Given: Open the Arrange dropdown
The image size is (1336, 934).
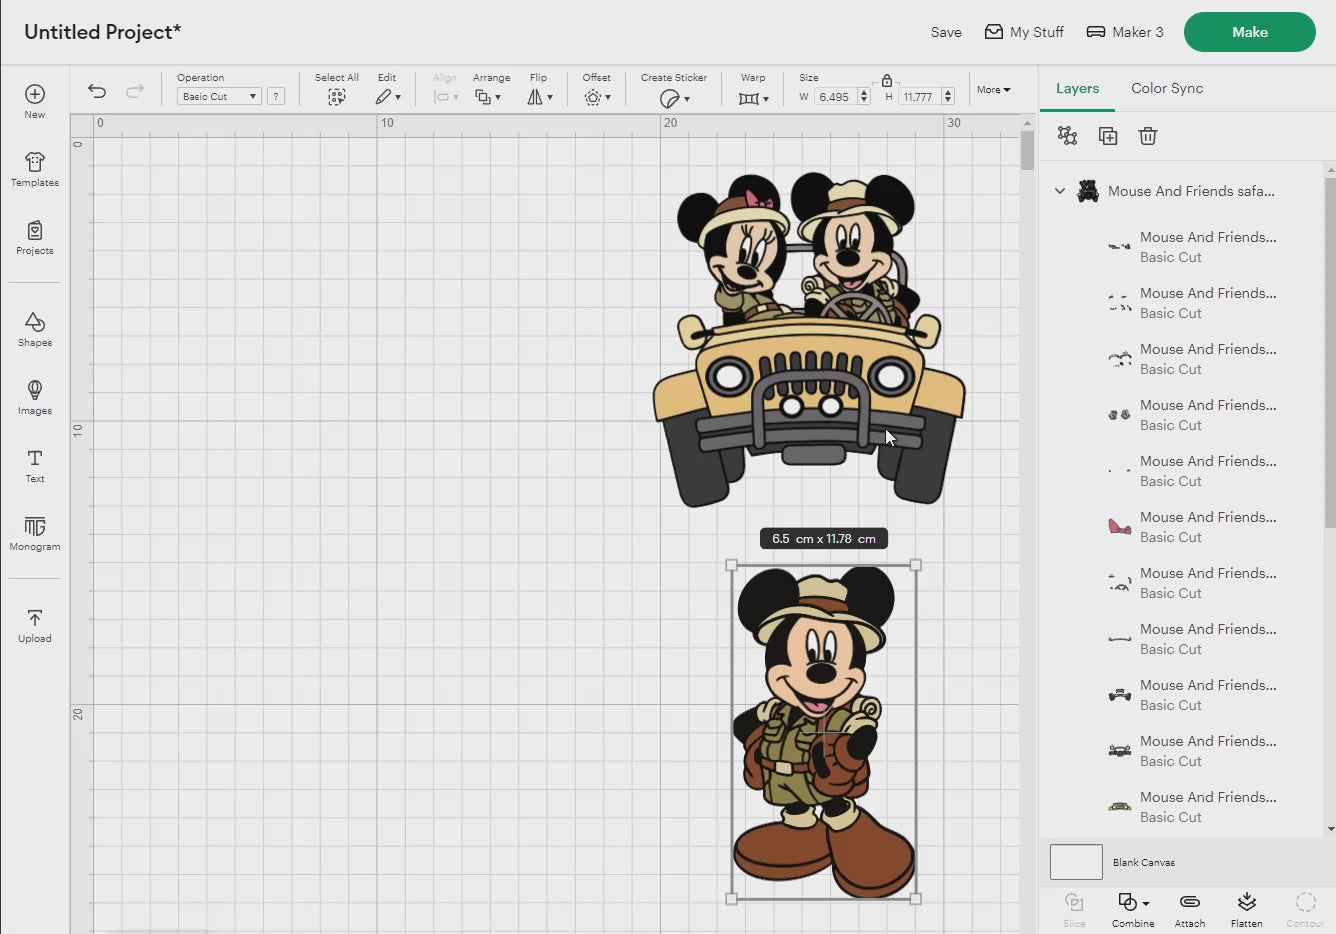Looking at the screenshot, I should click(488, 97).
